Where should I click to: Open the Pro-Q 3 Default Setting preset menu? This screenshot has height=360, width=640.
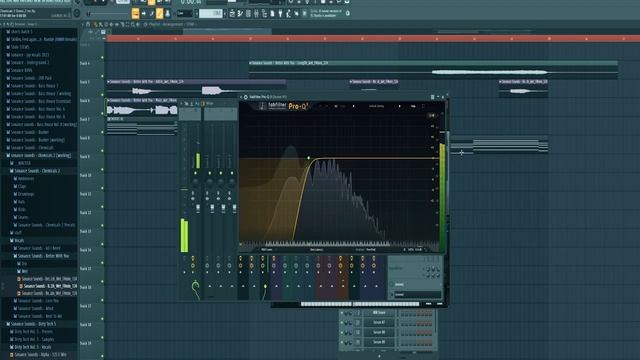tap(377, 106)
